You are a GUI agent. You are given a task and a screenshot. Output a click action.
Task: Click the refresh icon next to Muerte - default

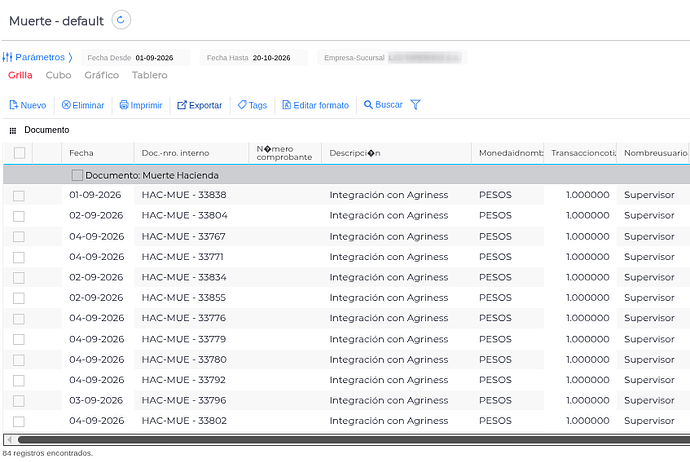coord(121,20)
